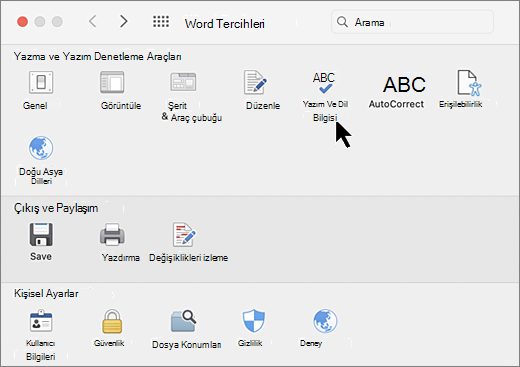This screenshot has width=520, height=367.
Task: Open Kullanıcı Bilgileri settings
Action: (x=41, y=321)
